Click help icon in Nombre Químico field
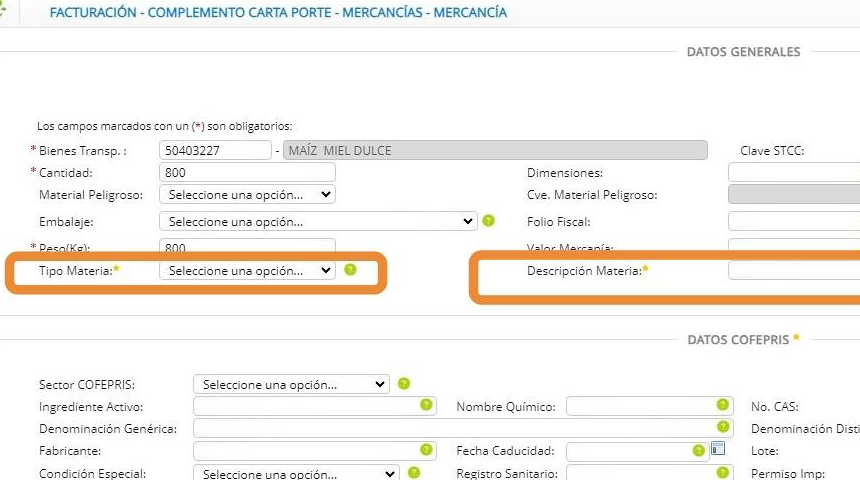This screenshot has width=860, height=480. click(722, 406)
